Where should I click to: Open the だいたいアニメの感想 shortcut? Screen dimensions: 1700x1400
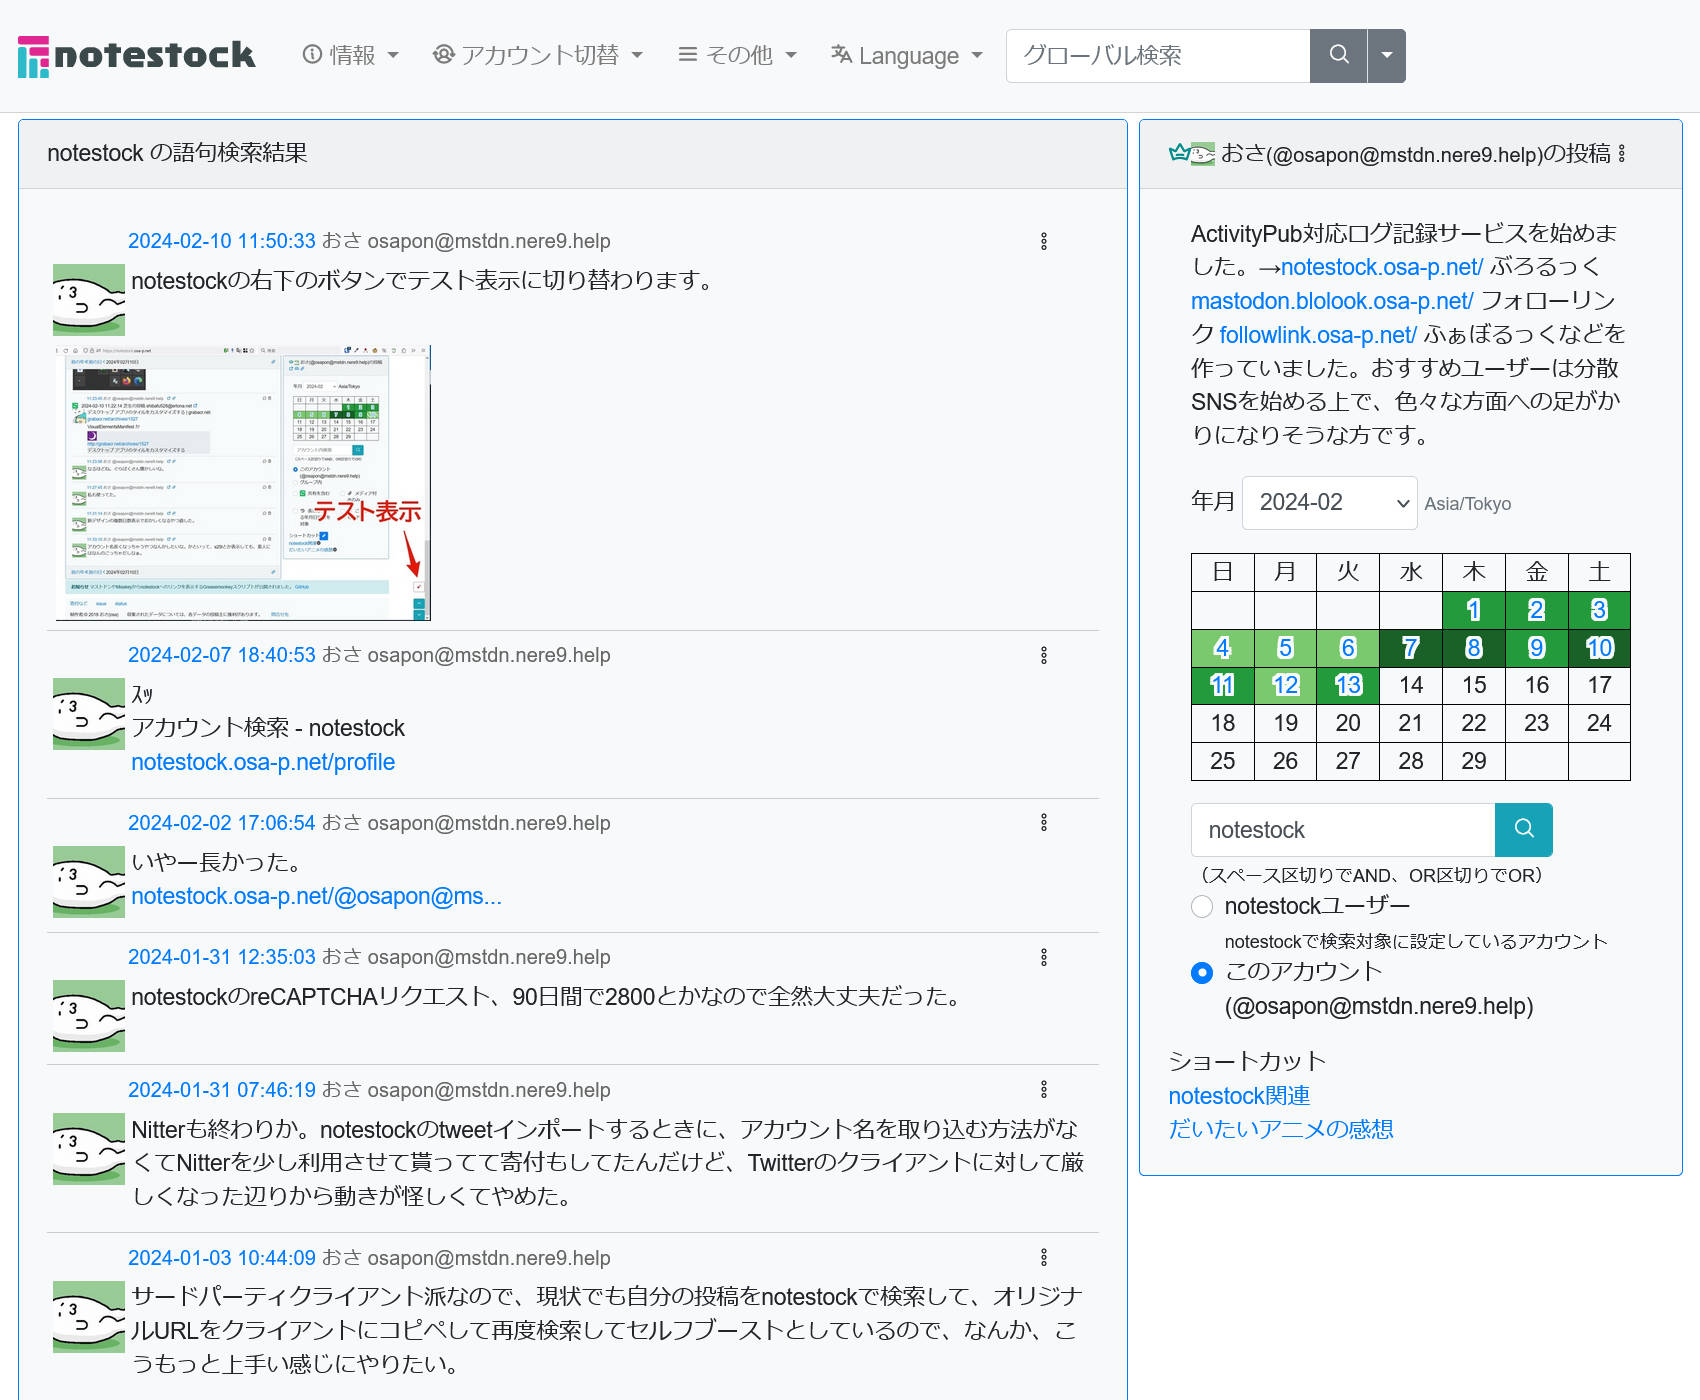pyautogui.click(x=1281, y=1129)
